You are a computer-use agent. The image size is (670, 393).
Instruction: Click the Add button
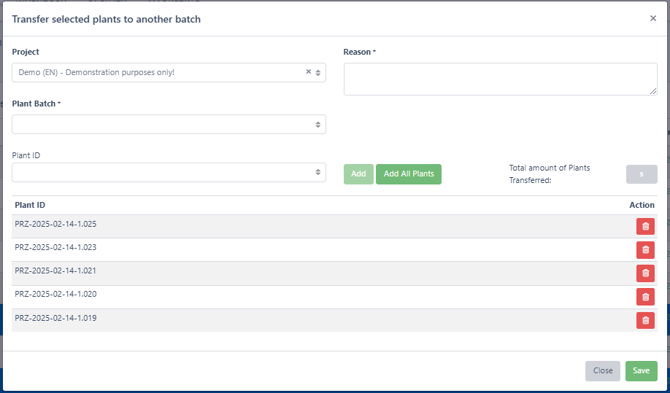[359, 174]
